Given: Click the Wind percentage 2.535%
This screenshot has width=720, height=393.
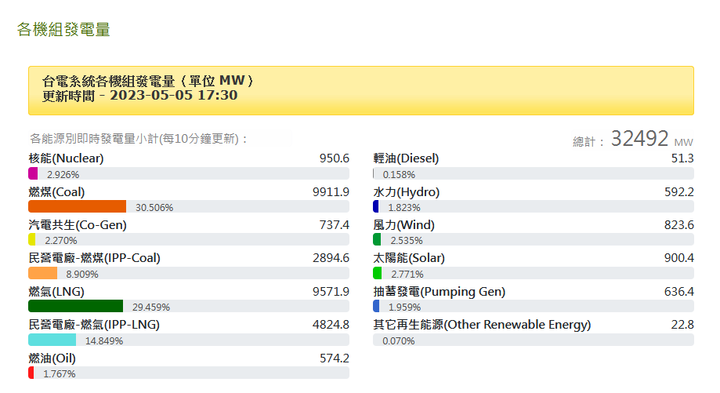Looking at the screenshot, I should pyautogui.click(x=406, y=241).
